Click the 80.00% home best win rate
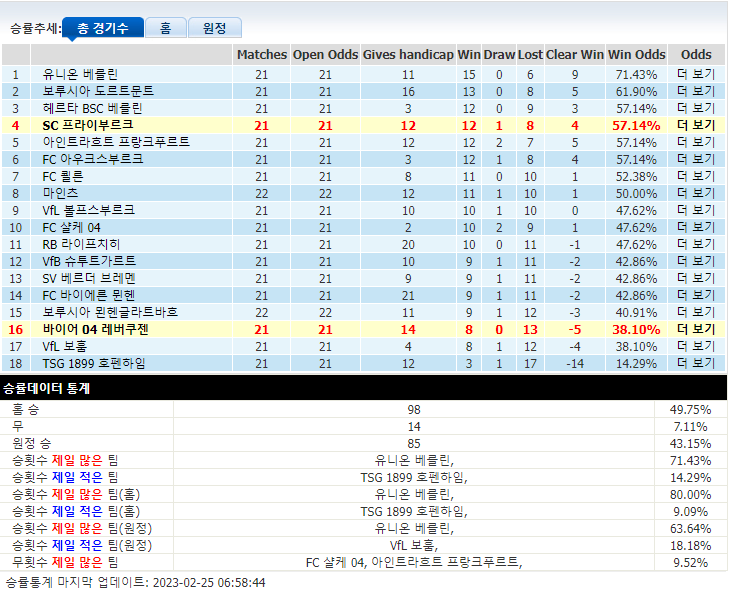The height and width of the screenshot is (590, 730). click(690, 495)
